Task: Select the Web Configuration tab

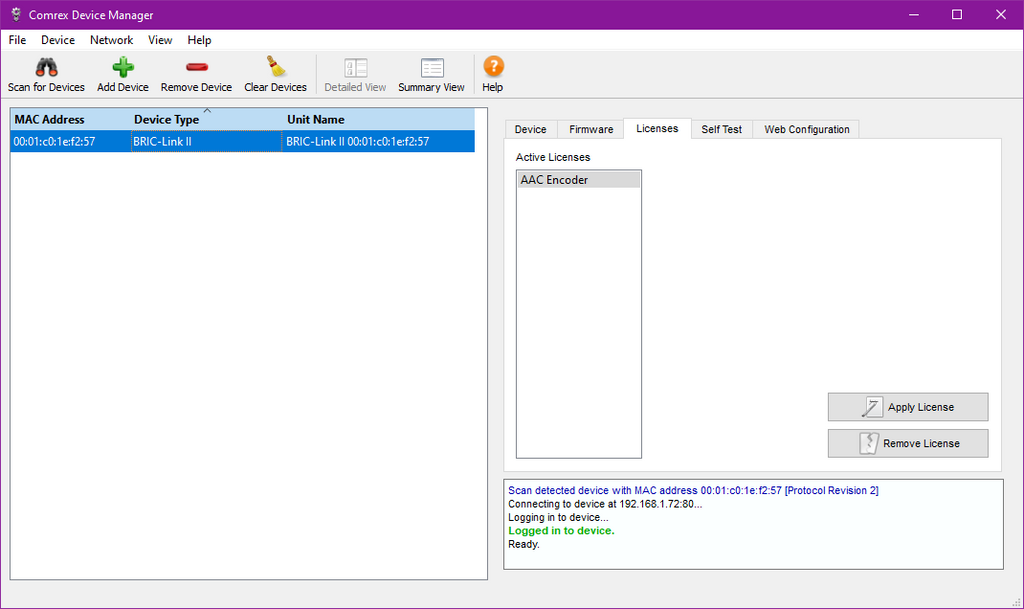Action: (807, 129)
